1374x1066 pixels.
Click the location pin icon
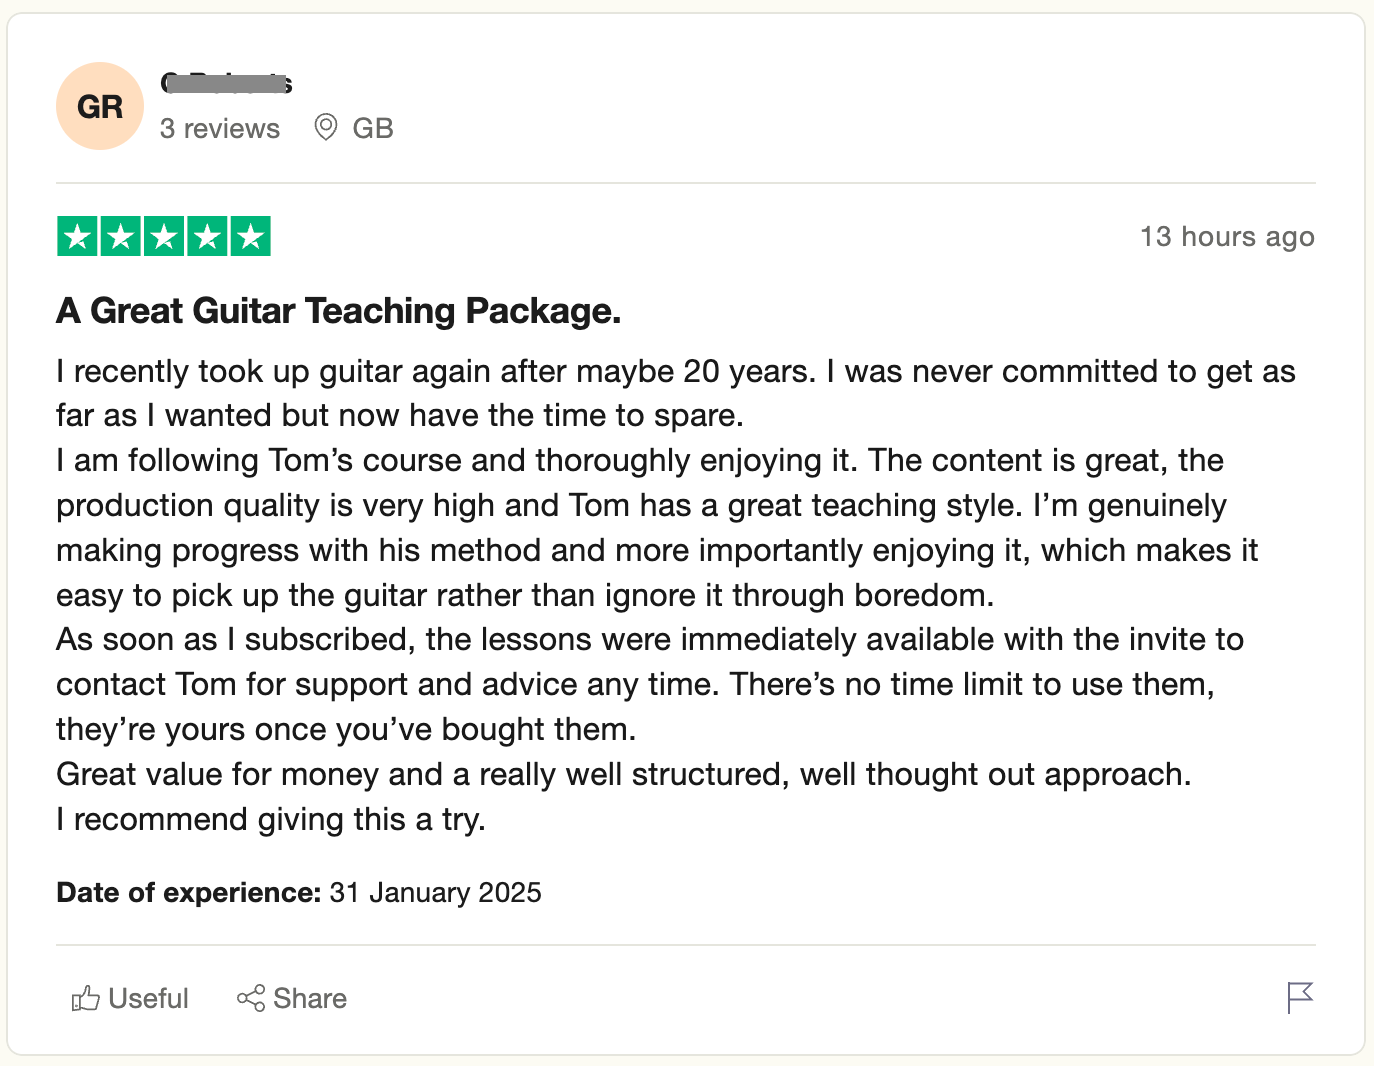pyautogui.click(x=326, y=127)
